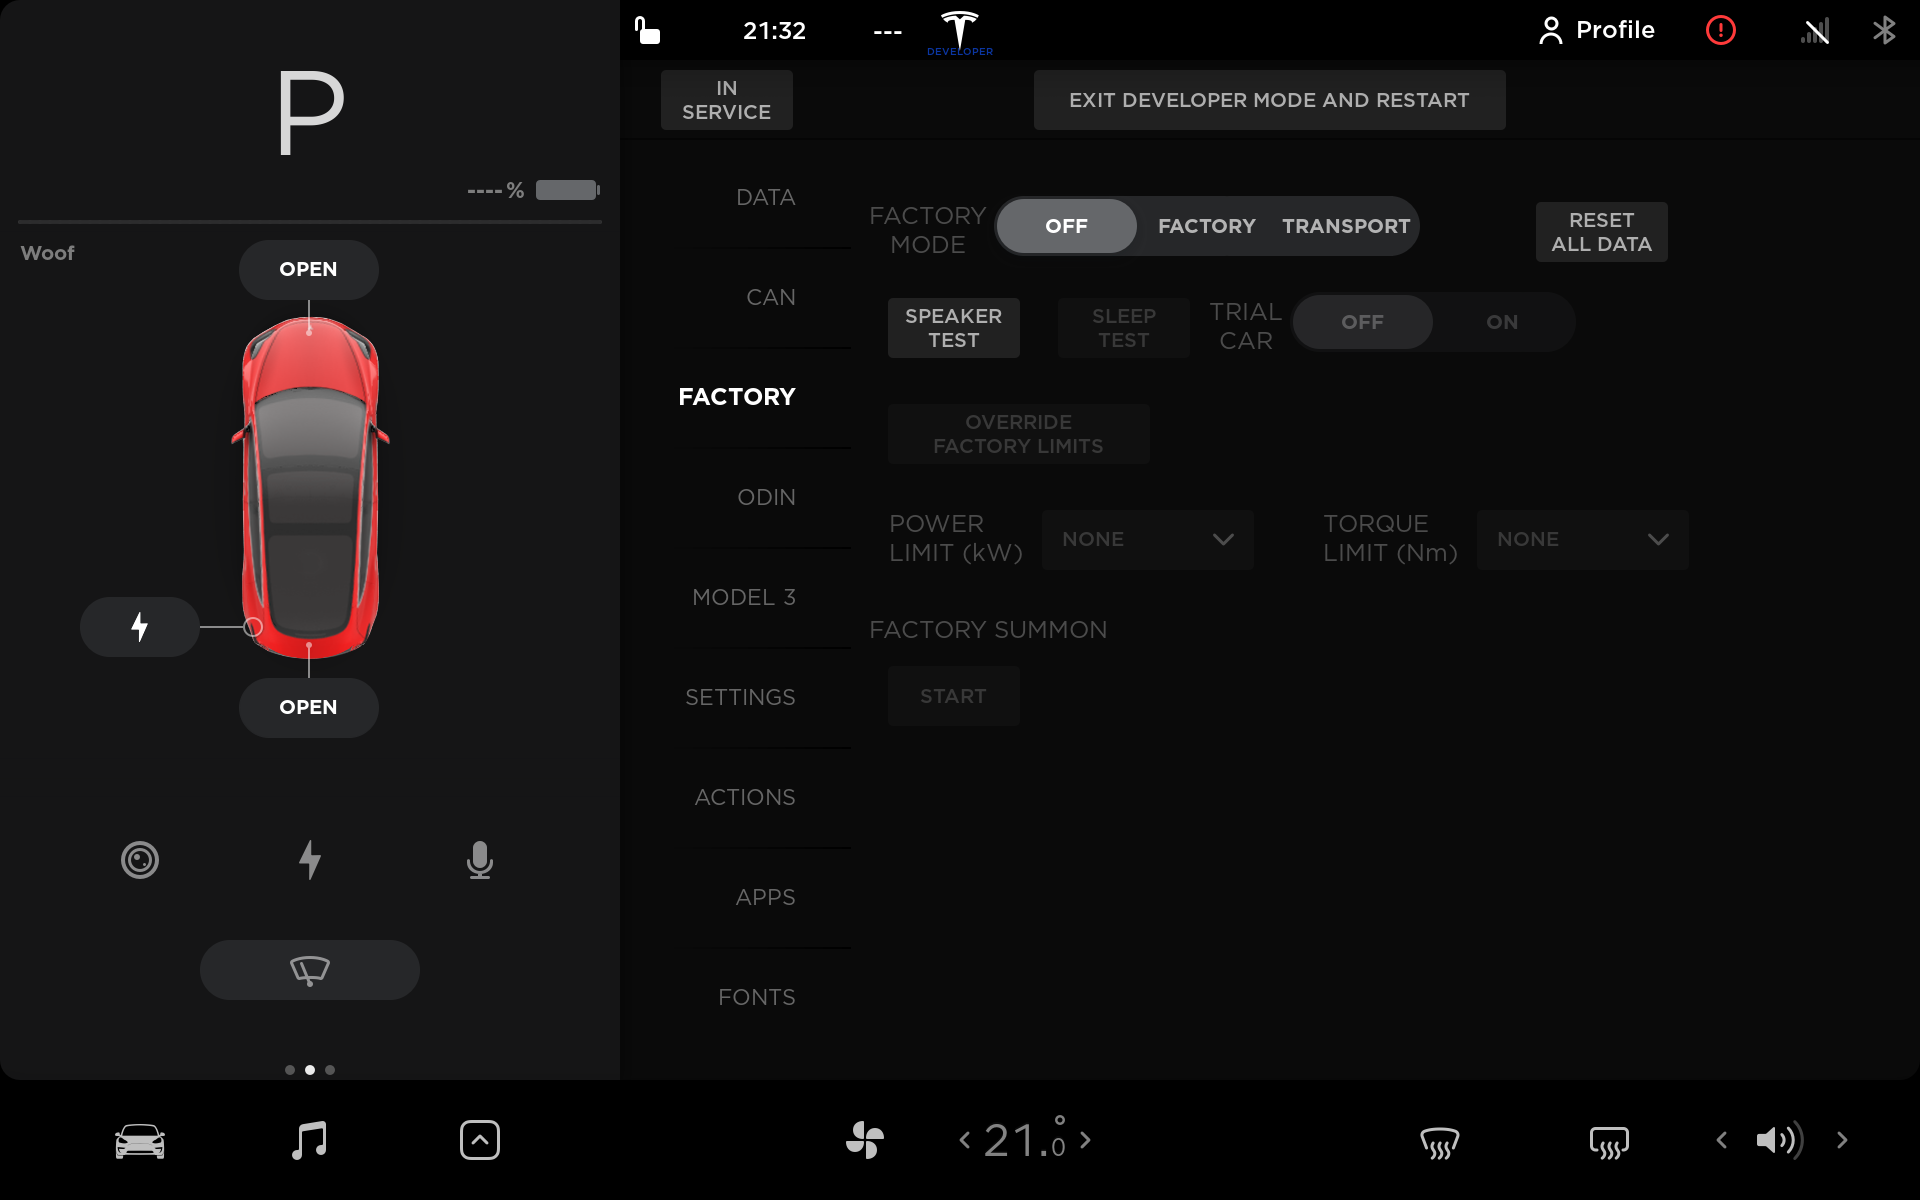The height and width of the screenshot is (1200, 1920).
Task: Toggle Trial Car from OFF to ON
Action: [x=1501, y=321]
